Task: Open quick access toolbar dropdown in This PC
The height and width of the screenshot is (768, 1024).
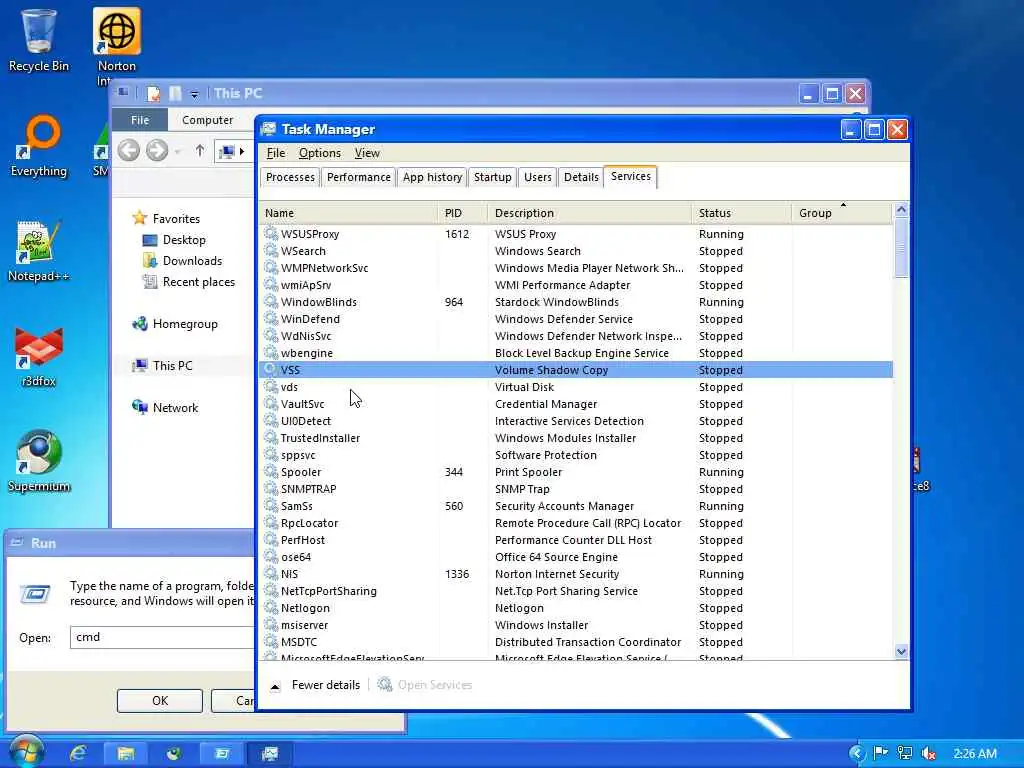Action: pos(194,95)
